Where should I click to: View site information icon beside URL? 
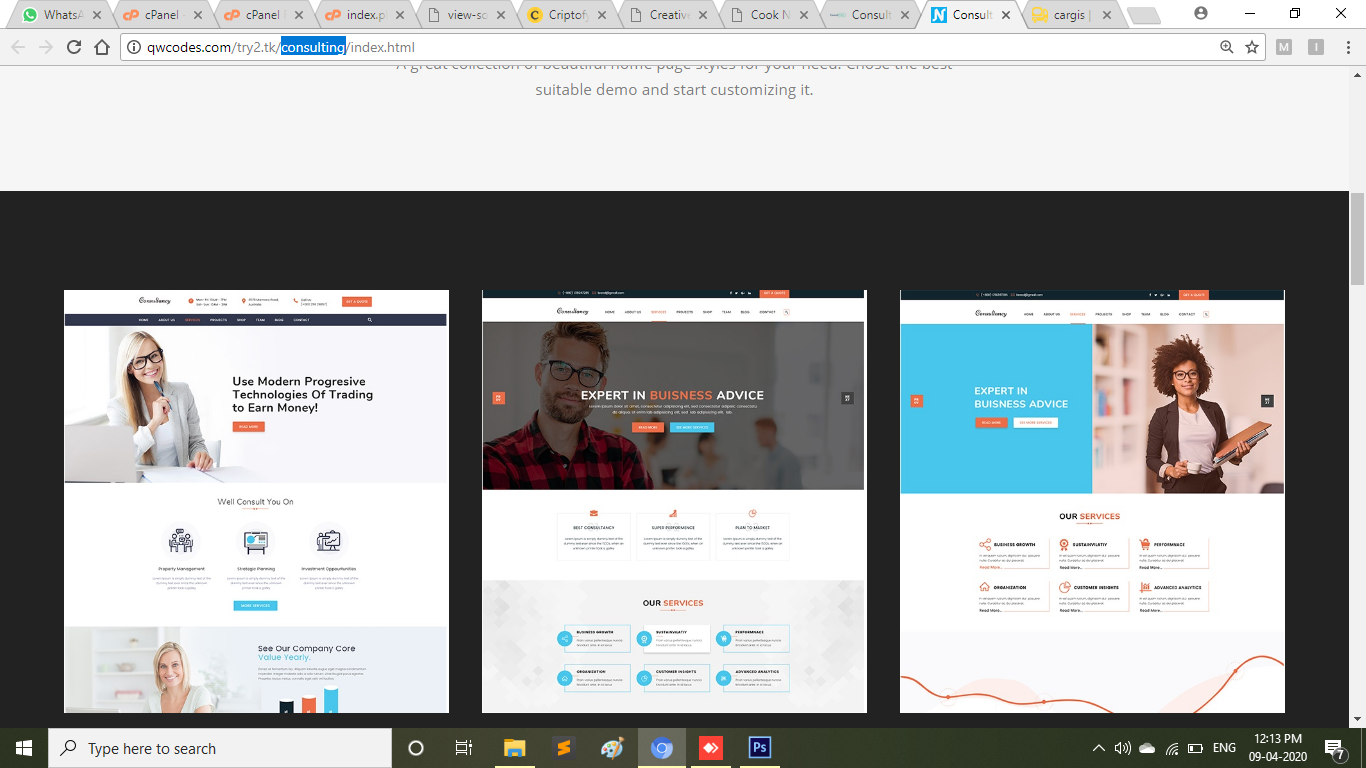coord(134,47)
